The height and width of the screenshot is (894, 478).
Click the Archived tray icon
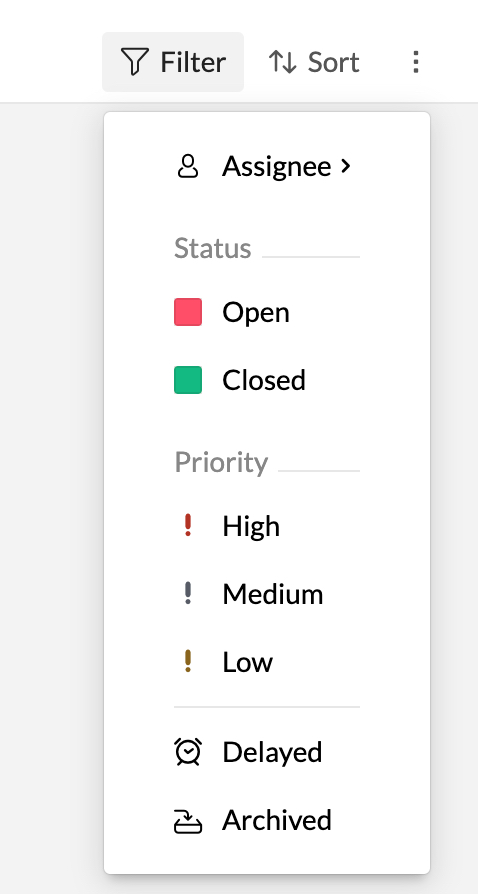[x=188, y=820]
